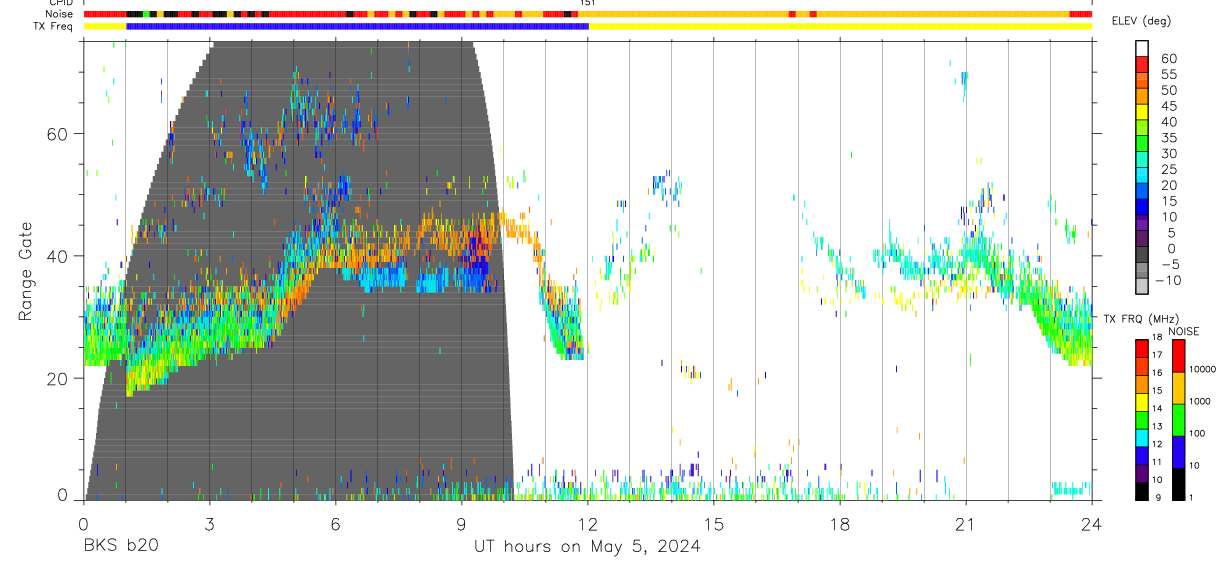Screen dimensions: 1228x567
Task: Click the blue segment of the TX Freq strip
Action: pyautogui.click(x=358, y=26)
